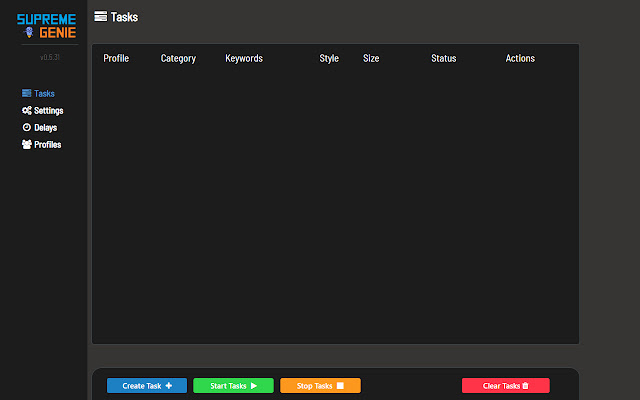
Task: Click the Style column header
Action: pos(329,59)
